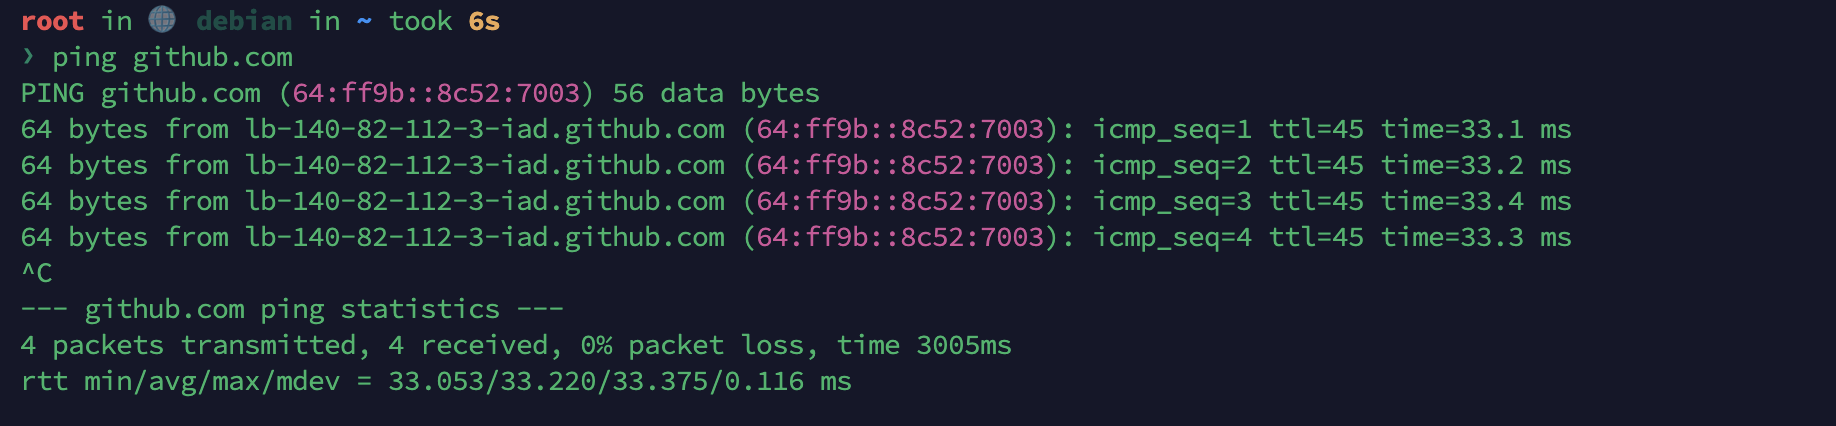This screenshot has width=1836, height=426.
Task: Click the IPv6 address in the PING header line
Action: click(436, 93)
